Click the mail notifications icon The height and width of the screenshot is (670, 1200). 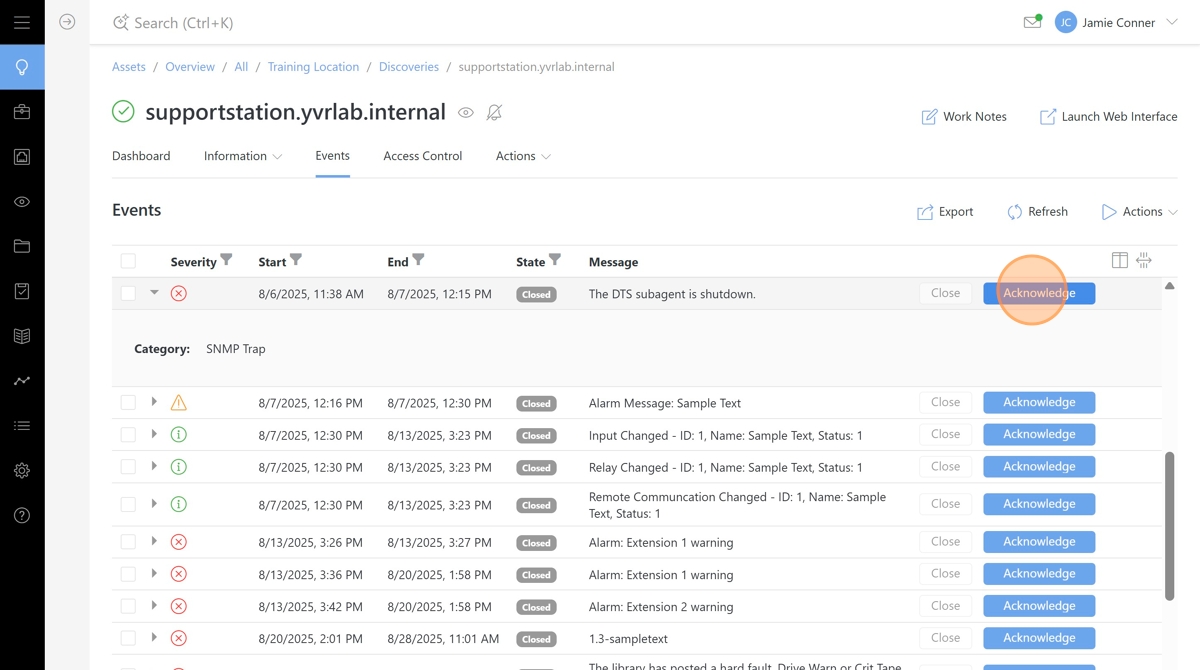click(x=1032, y=22)
